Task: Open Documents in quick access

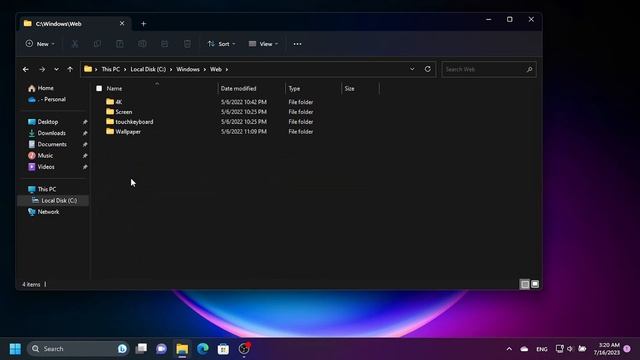Action: pyautogui.click(x=47, y=144)
